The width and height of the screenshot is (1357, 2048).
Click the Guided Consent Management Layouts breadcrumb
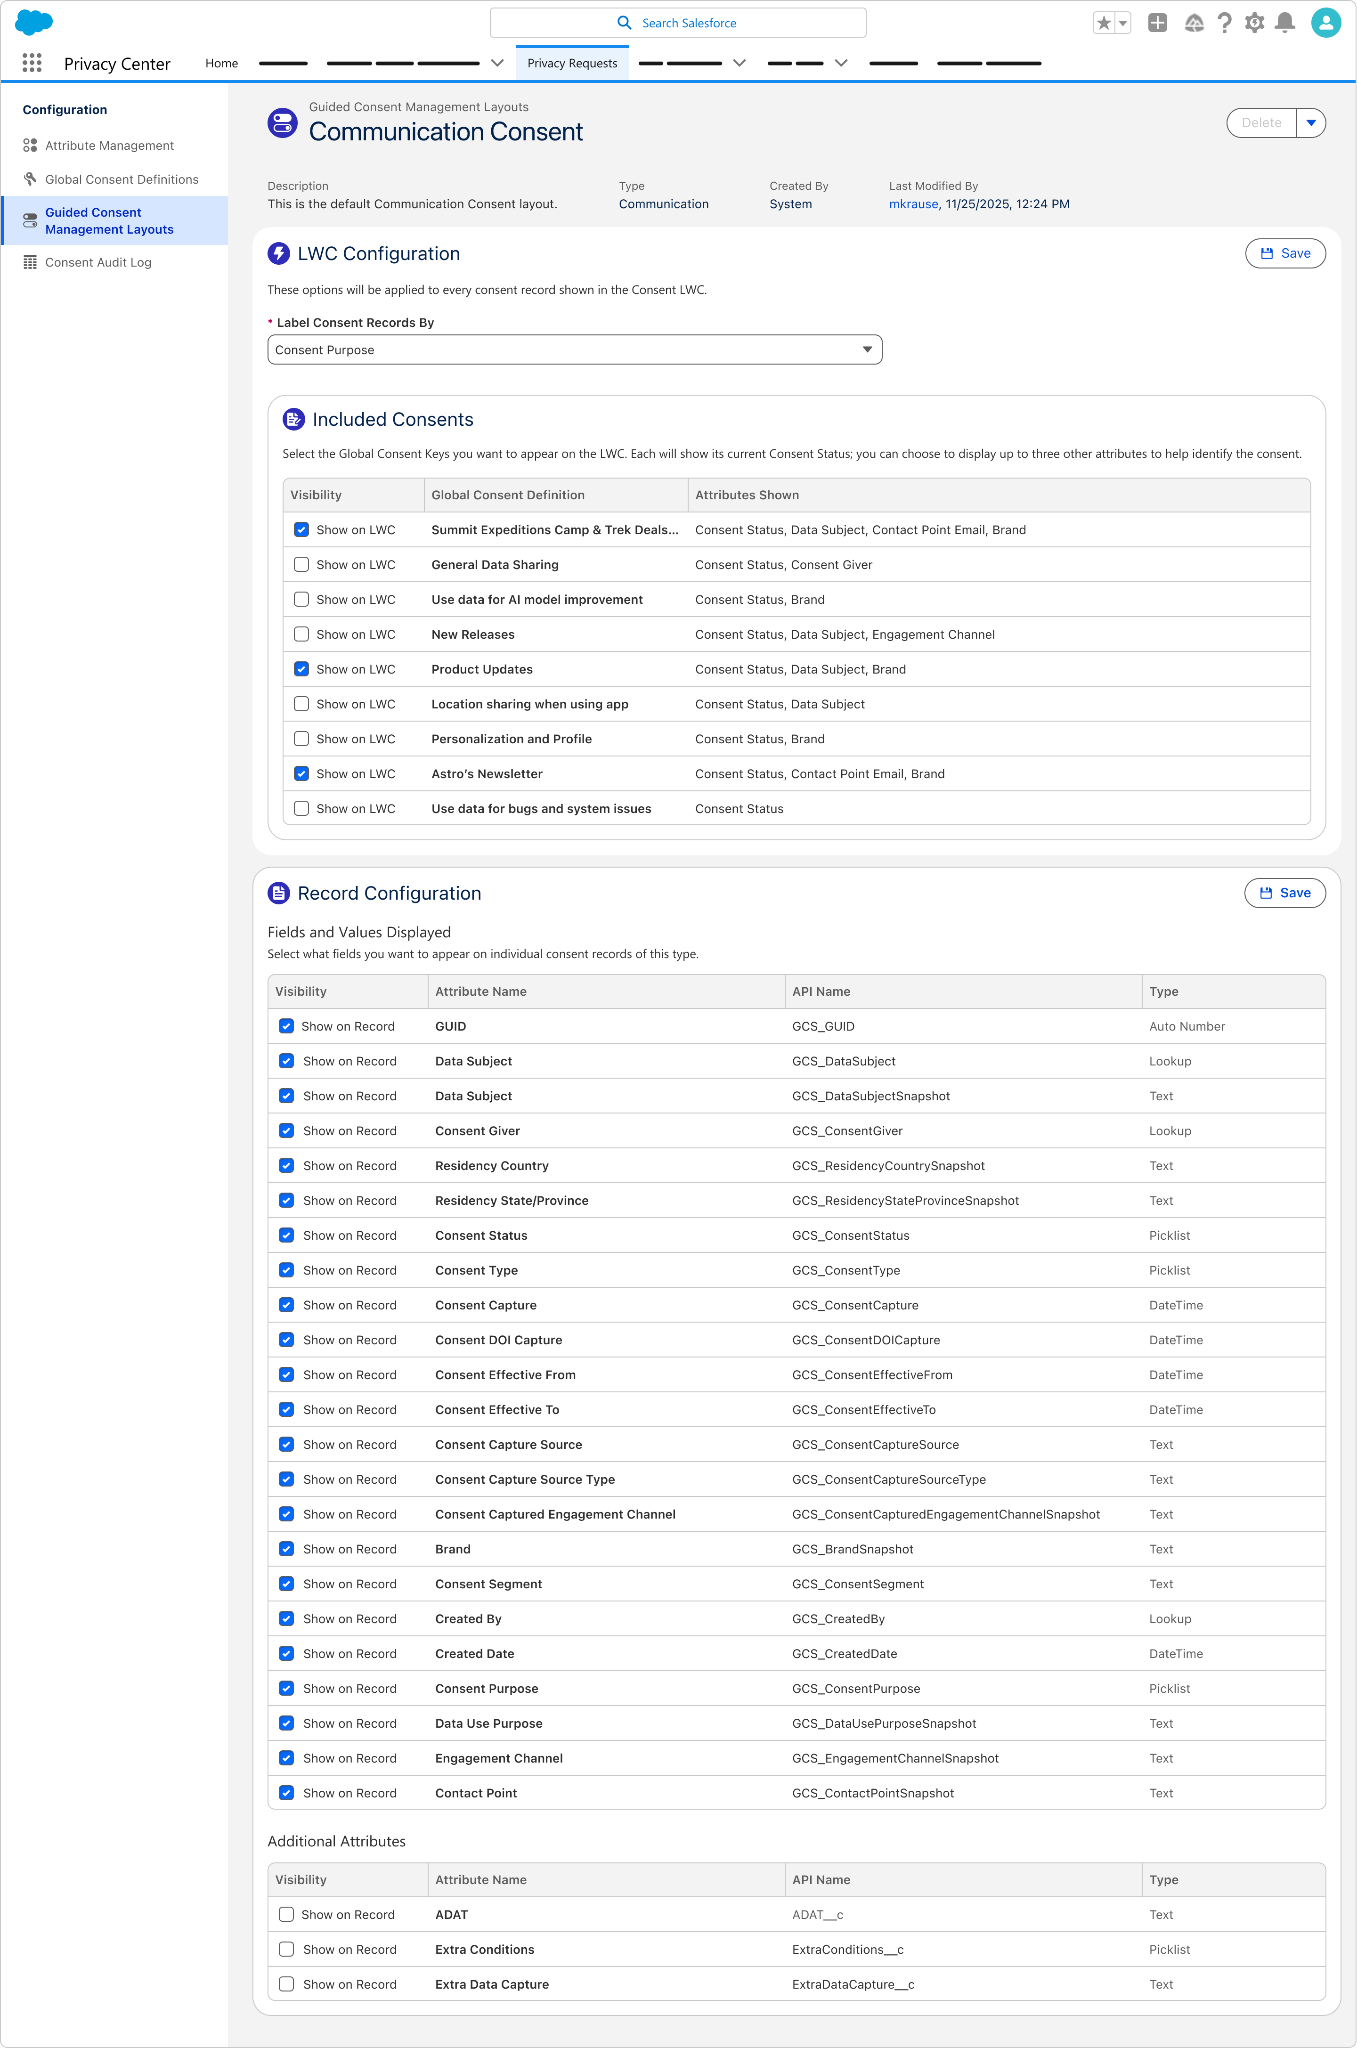point(418,107)
